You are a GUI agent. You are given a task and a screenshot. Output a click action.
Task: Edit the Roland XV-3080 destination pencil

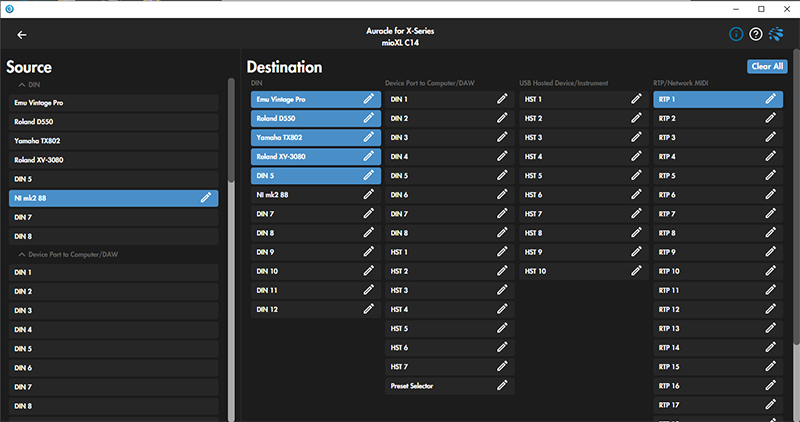368,156
